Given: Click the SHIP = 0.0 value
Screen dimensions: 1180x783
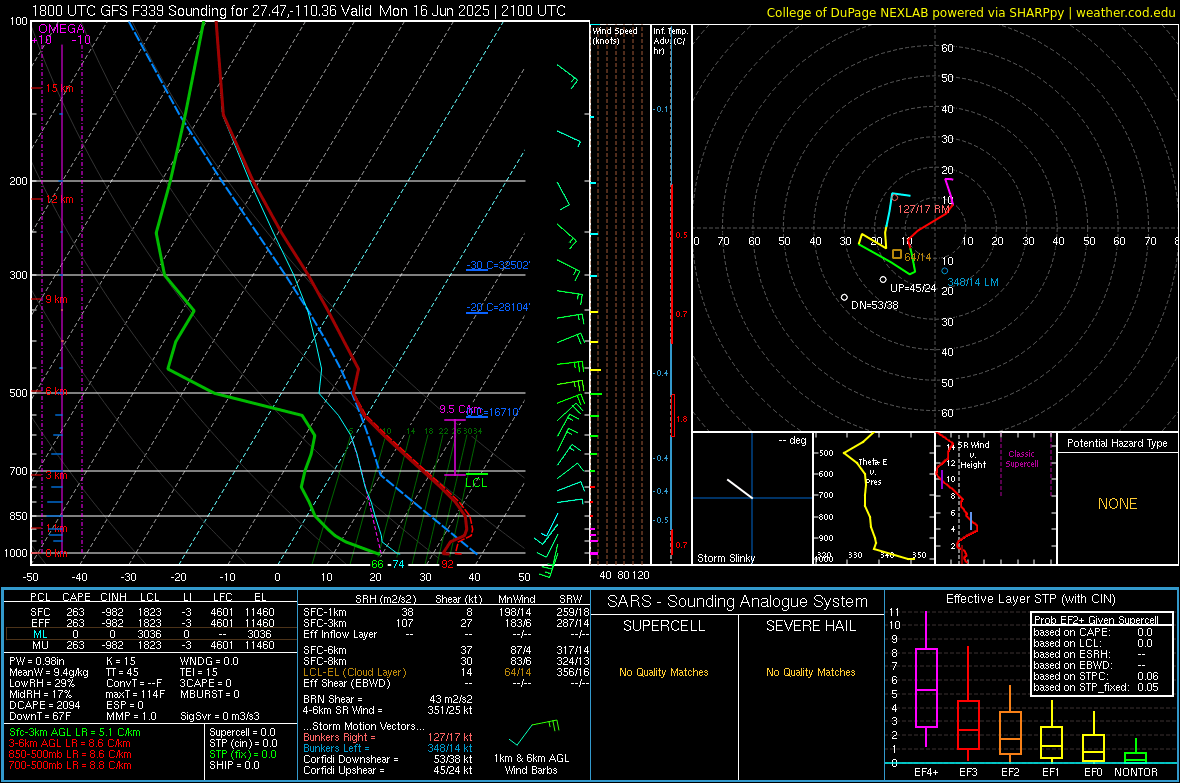Looking at the screenshot, I should pos(234,765).
